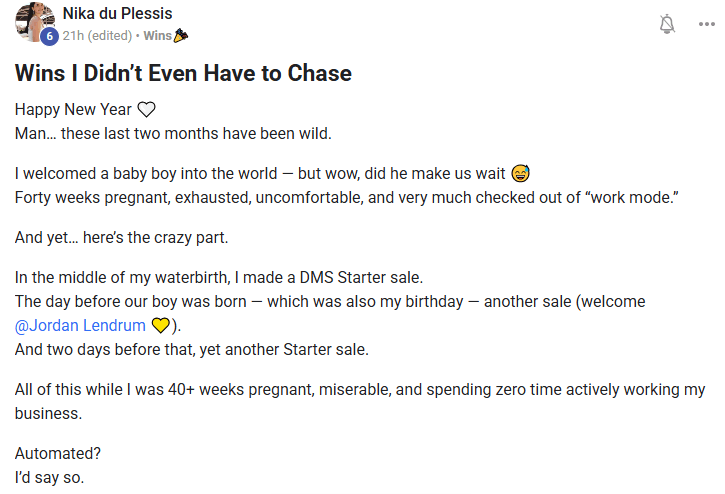The image size is (725, 494).
Task: Click the line starting 'Forty weeks pregnant, exhausted'
Action: (346, 196)
